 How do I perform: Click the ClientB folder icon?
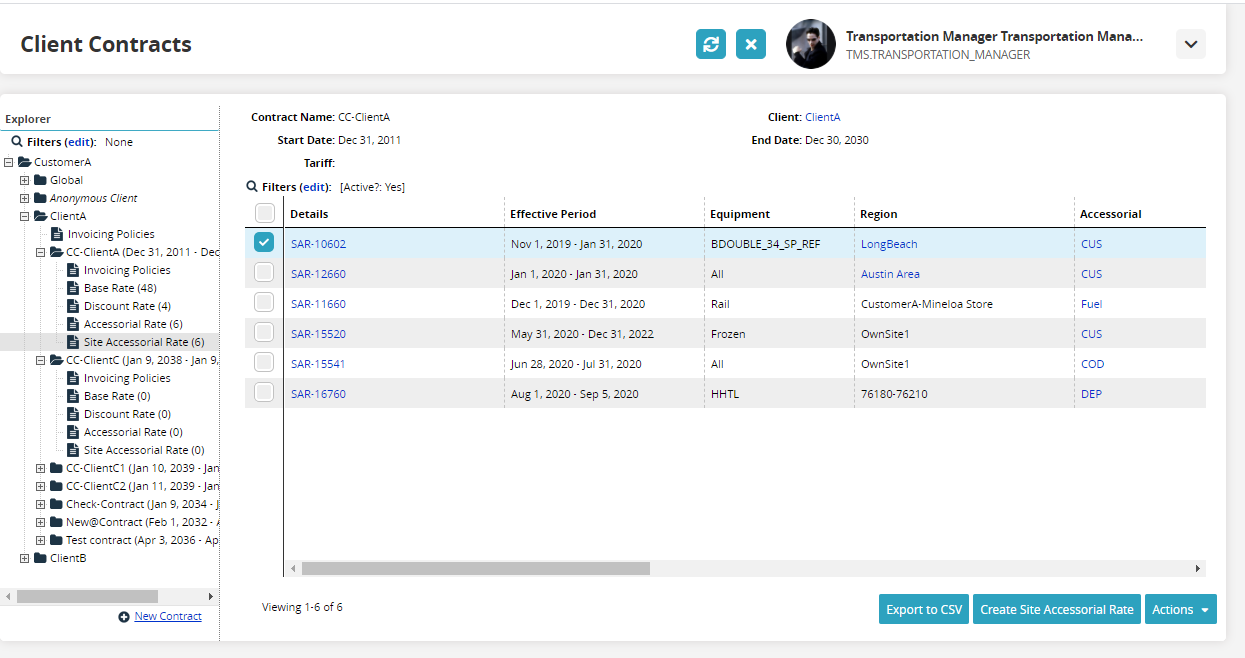pyautogui.click(x=41, y=558)
